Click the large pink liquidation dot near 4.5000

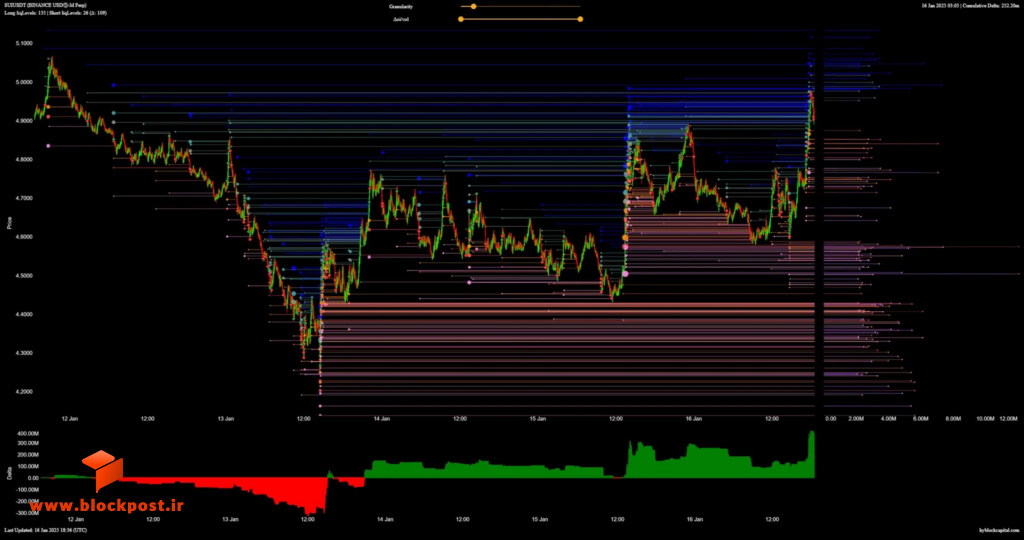pos(625,274)
